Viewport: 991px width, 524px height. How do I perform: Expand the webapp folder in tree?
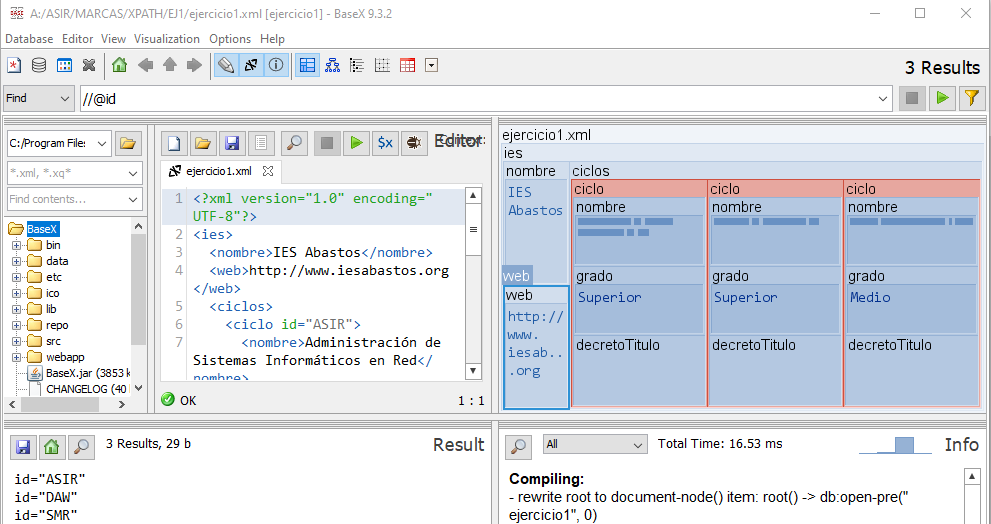[x=17, y=357]
